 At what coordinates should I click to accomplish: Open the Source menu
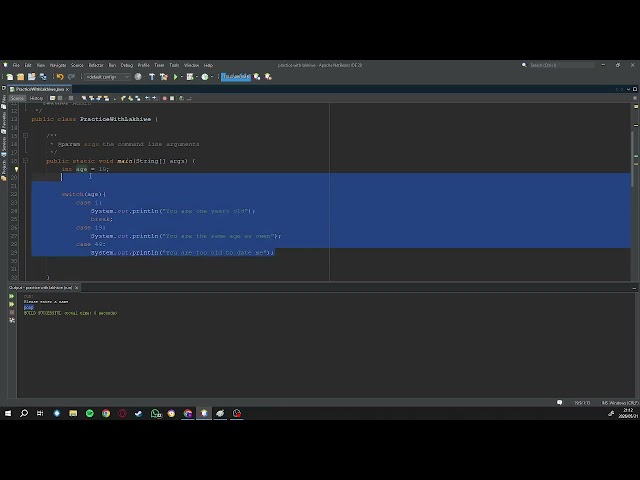pyautogui.click(x=77, y=65)
